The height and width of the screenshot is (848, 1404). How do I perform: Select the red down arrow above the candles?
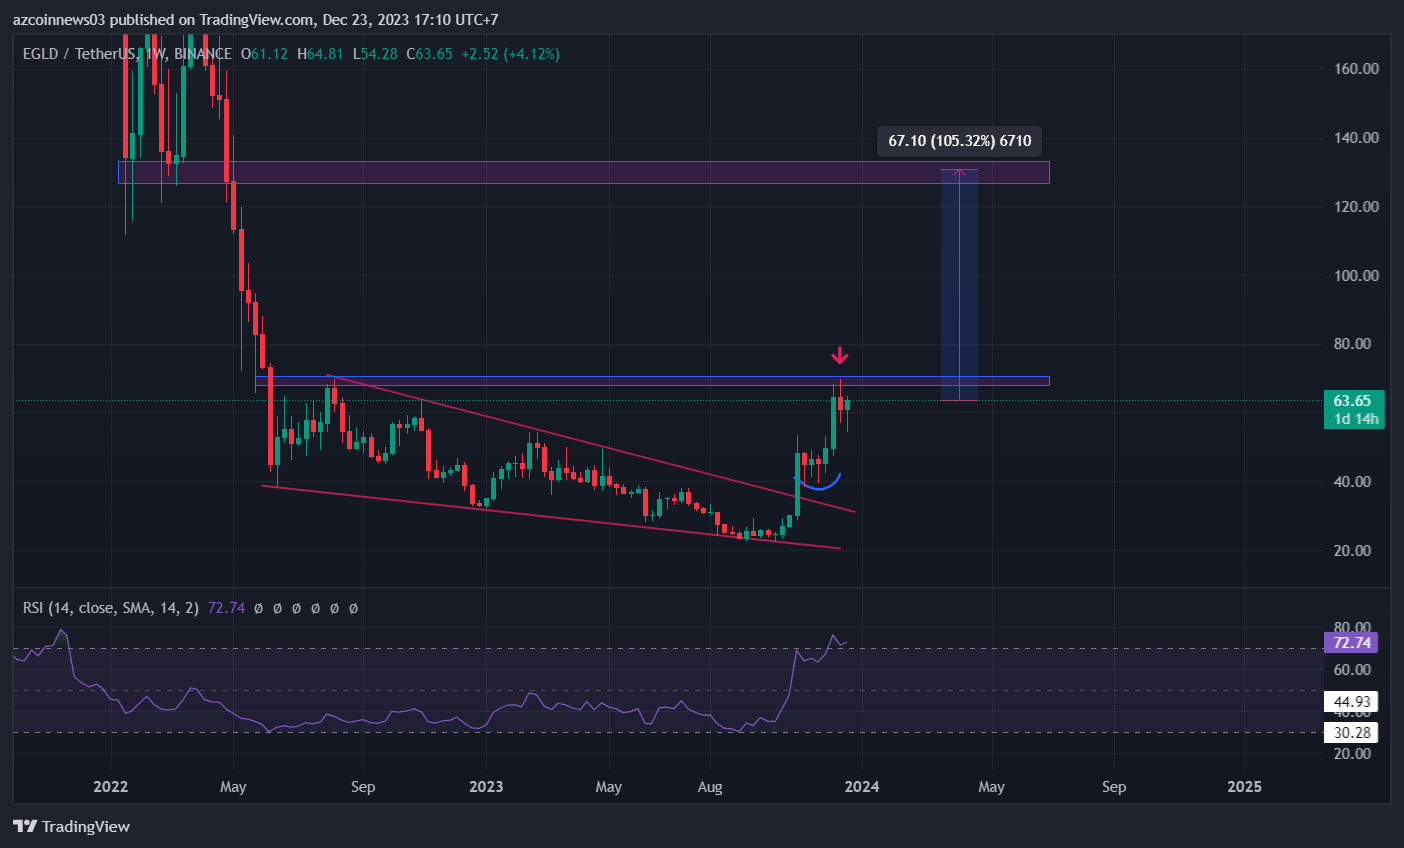(840, 355)
